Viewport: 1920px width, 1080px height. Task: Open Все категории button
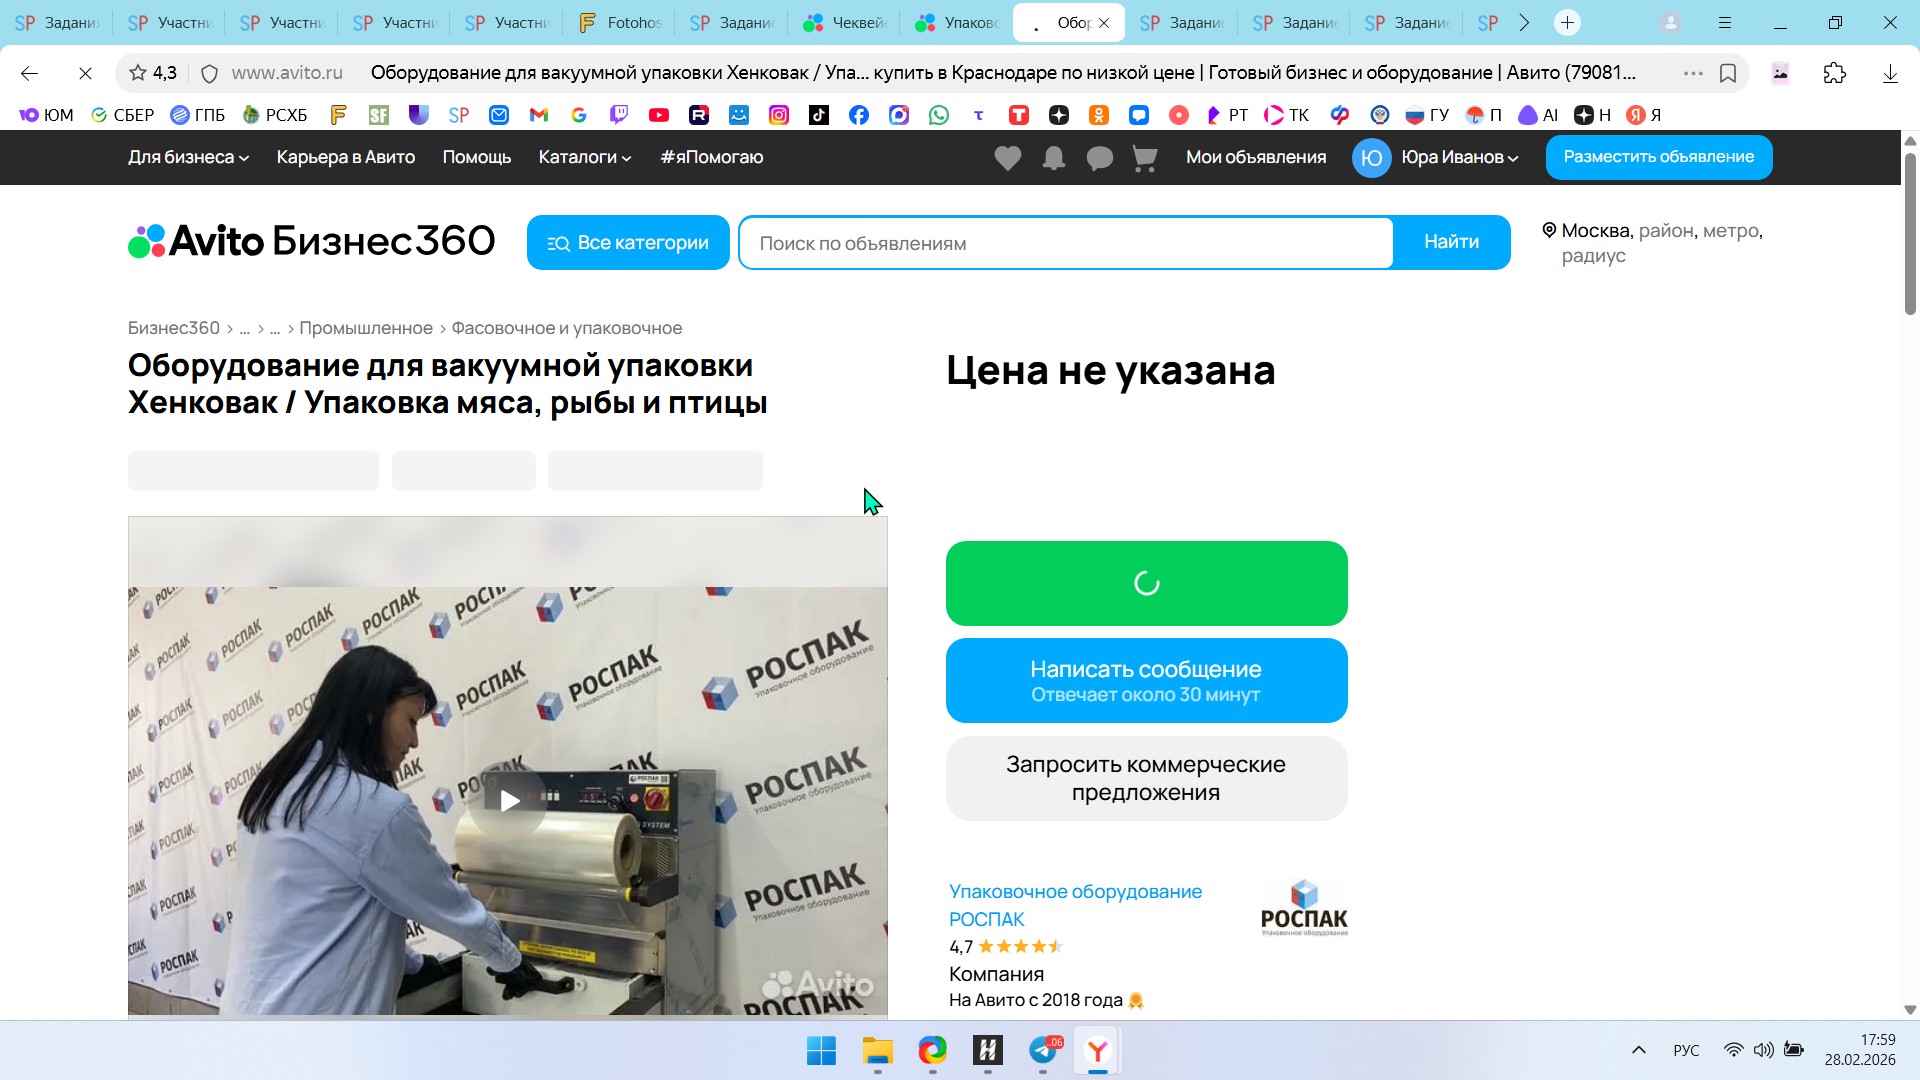coord(628,243)
